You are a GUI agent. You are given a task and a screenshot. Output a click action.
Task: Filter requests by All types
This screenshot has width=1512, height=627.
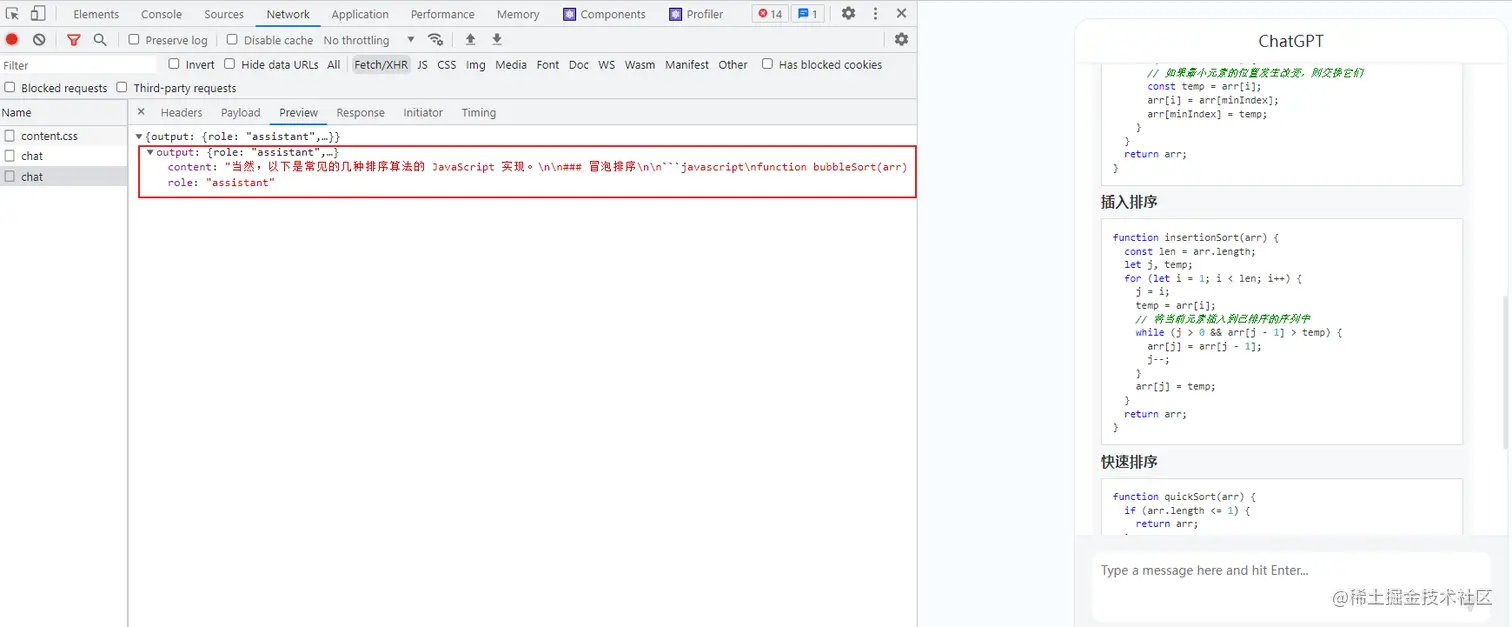tap(334, 64)
